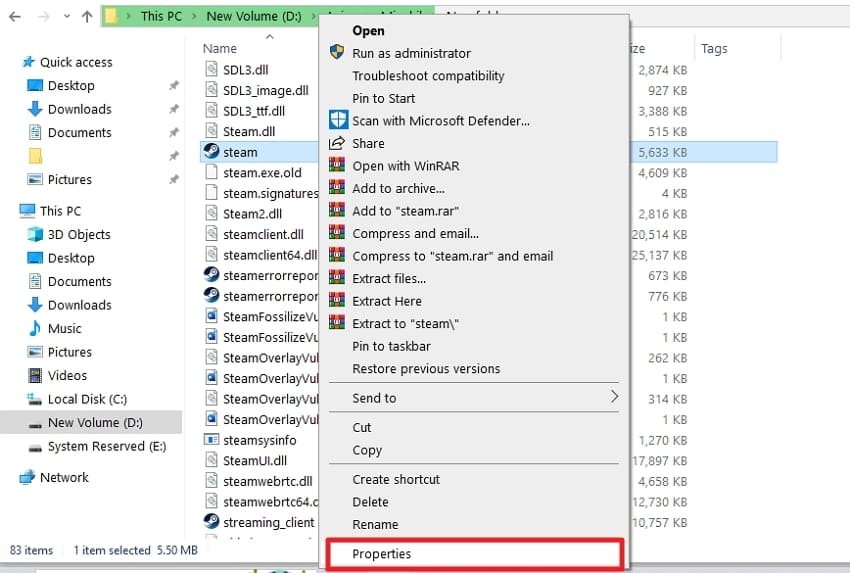Choose Compress and email... option
850x573 pixels.
click(x=416, y=234)
